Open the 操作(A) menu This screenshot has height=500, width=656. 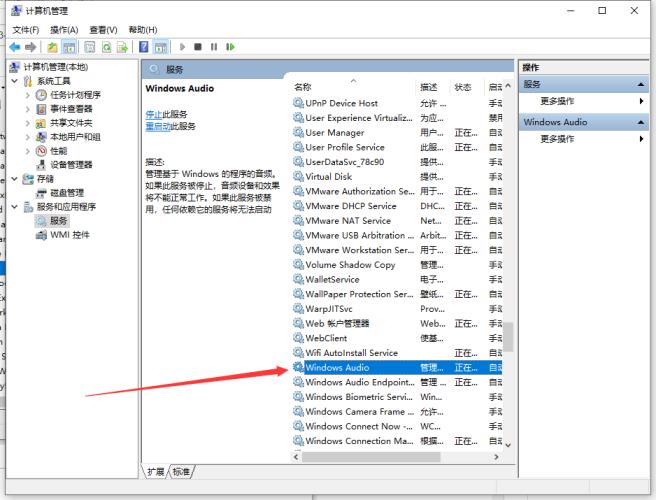(x=64, y=30)
